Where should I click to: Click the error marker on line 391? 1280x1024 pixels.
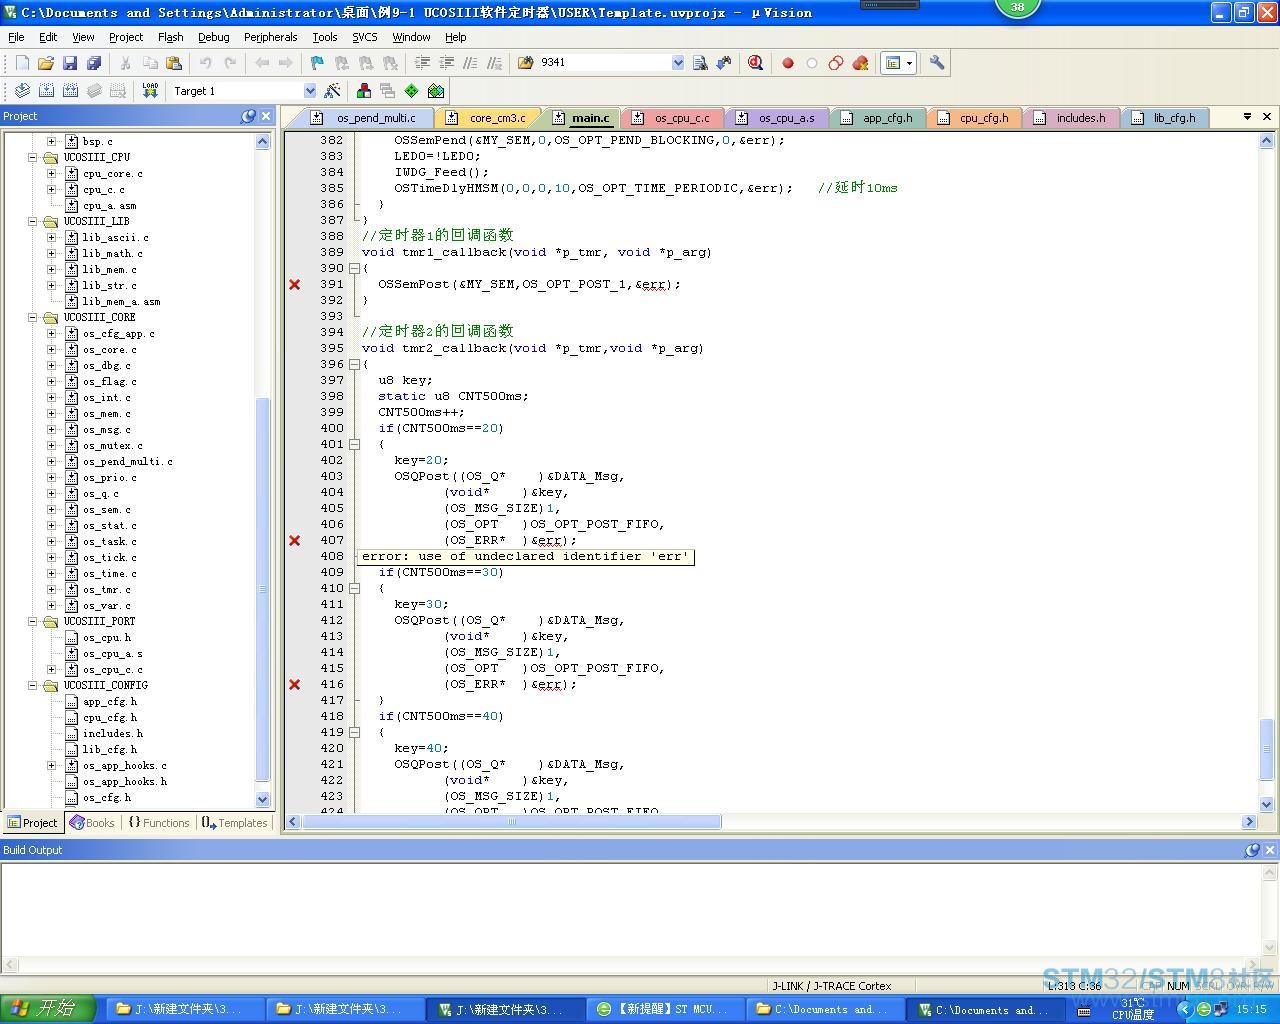click(295, 284)
